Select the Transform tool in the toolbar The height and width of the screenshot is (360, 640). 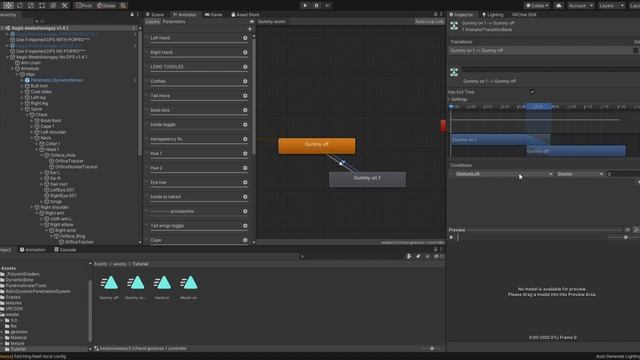[x=53, y=6]
